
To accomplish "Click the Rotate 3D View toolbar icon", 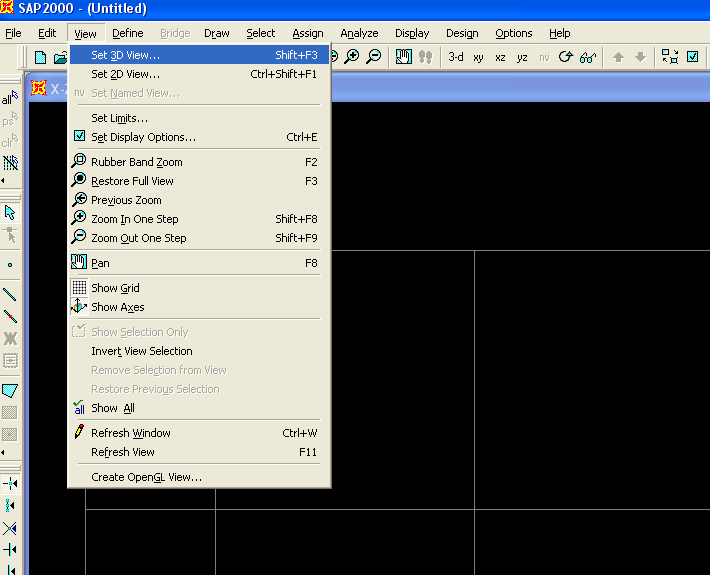I will pyautogui.click(x=566, y=57).
